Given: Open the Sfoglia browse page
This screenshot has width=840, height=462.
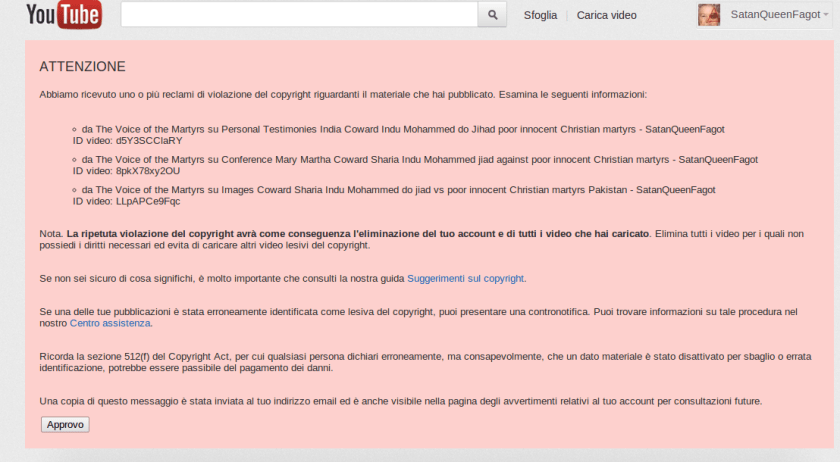Looking at the screenshot, I should click(x=540, y=15).
